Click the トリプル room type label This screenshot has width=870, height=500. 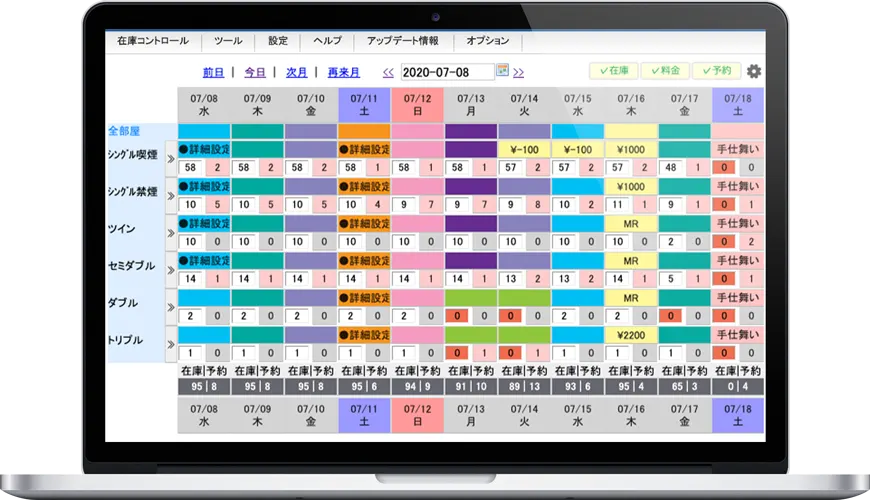click(125, 340)
